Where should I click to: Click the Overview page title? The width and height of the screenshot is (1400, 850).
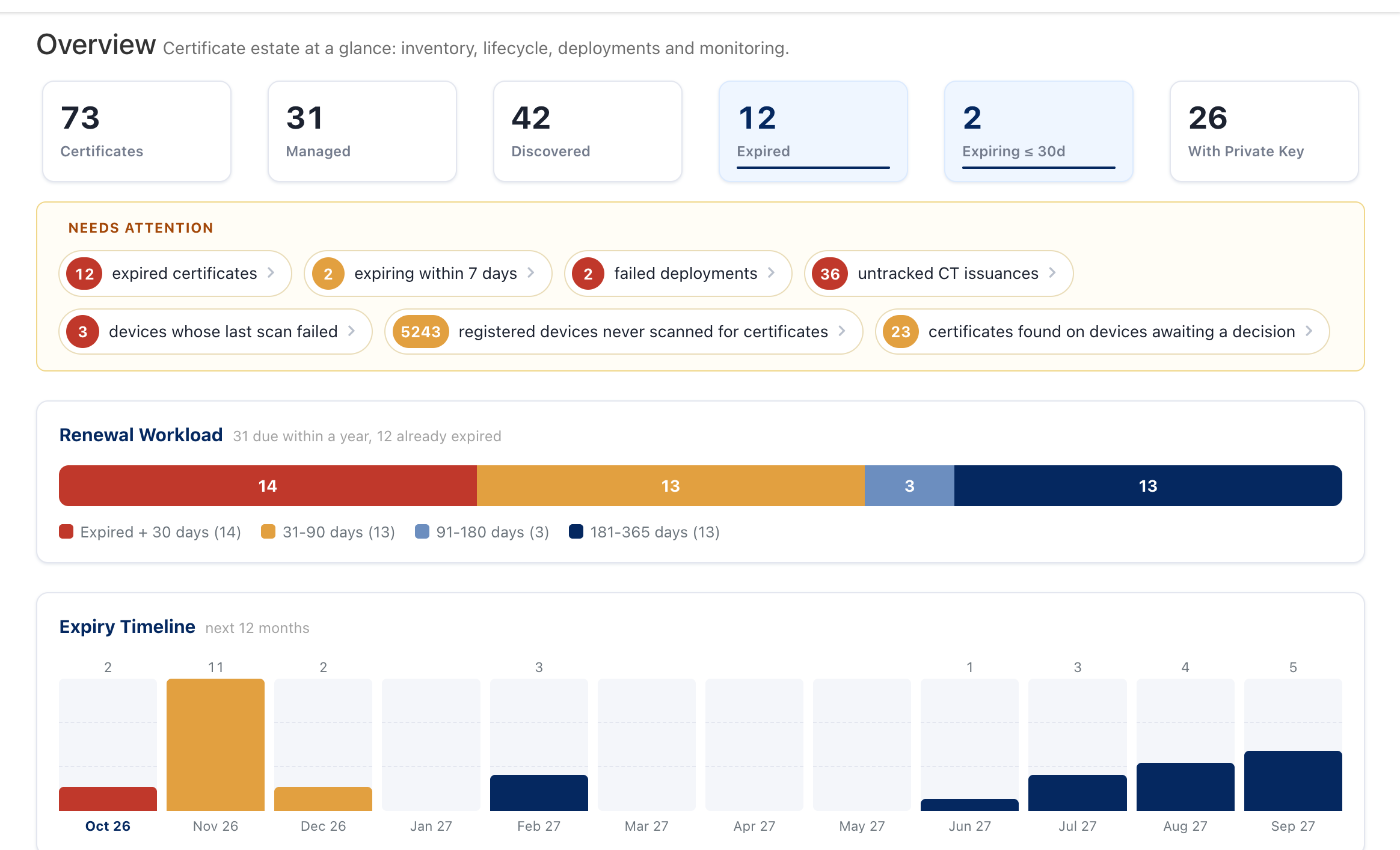tap(96, 45)
